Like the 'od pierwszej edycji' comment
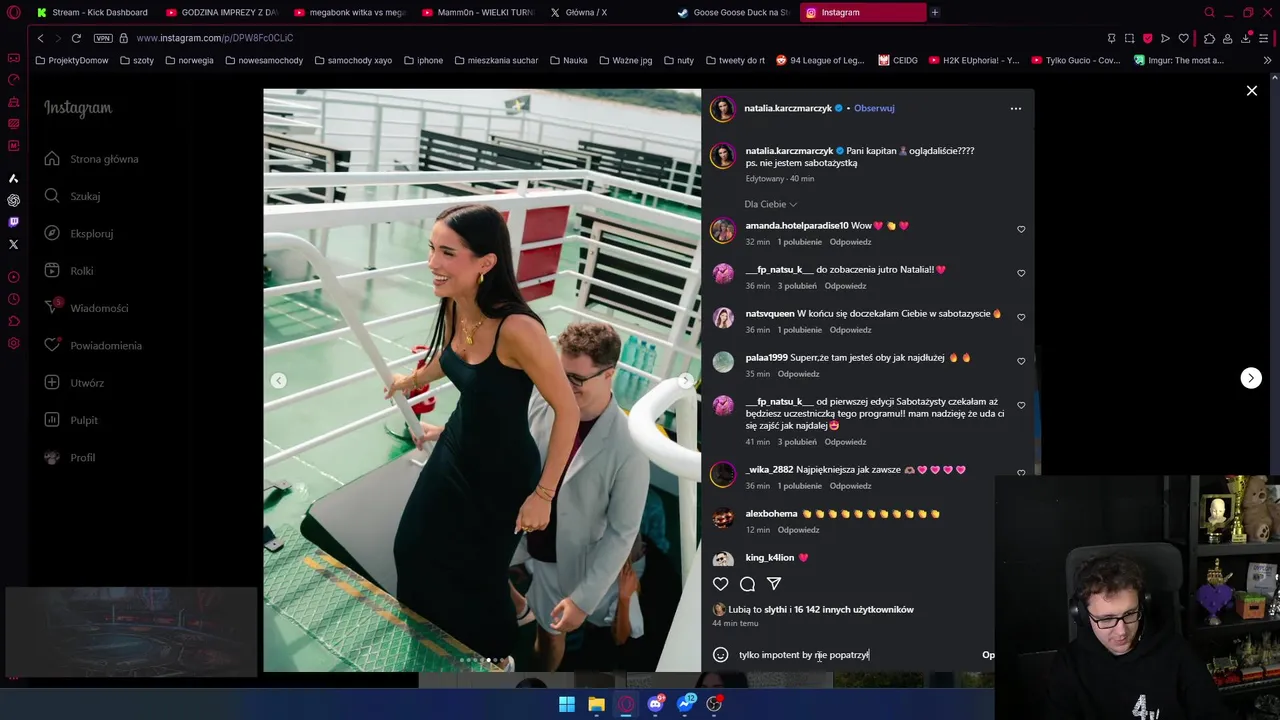Image resolution: width=1280 pixels, height=720 pixels. click(1021, 405)
